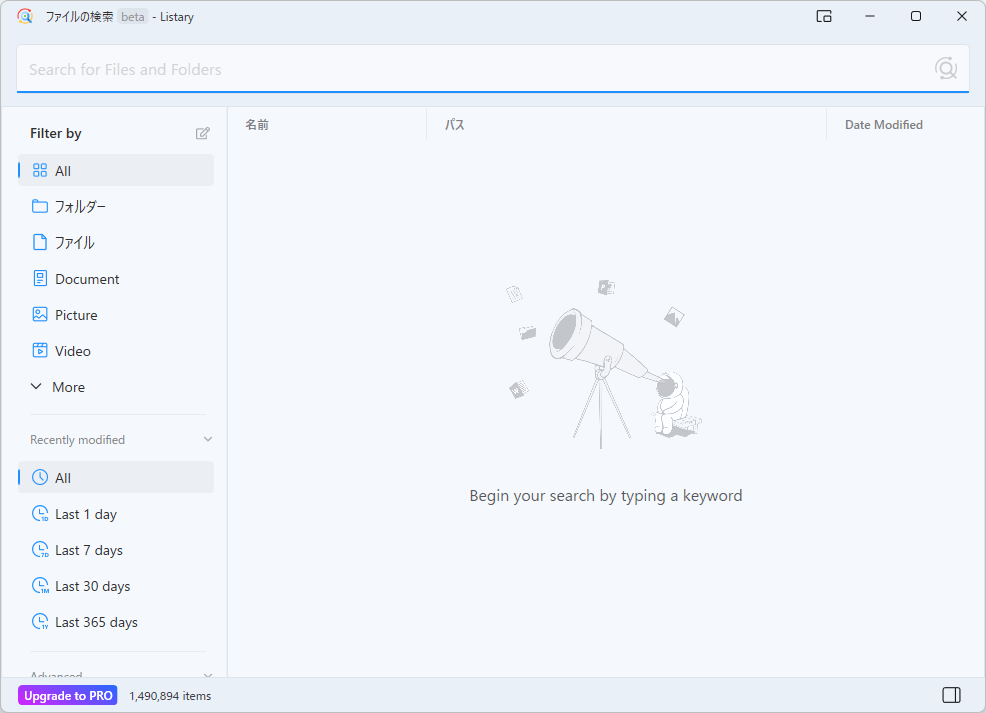Image resolution: width=986 pixels, height=713 pixels.
Task: Click the Listary app logo in title bar
Action: [25, 16]
